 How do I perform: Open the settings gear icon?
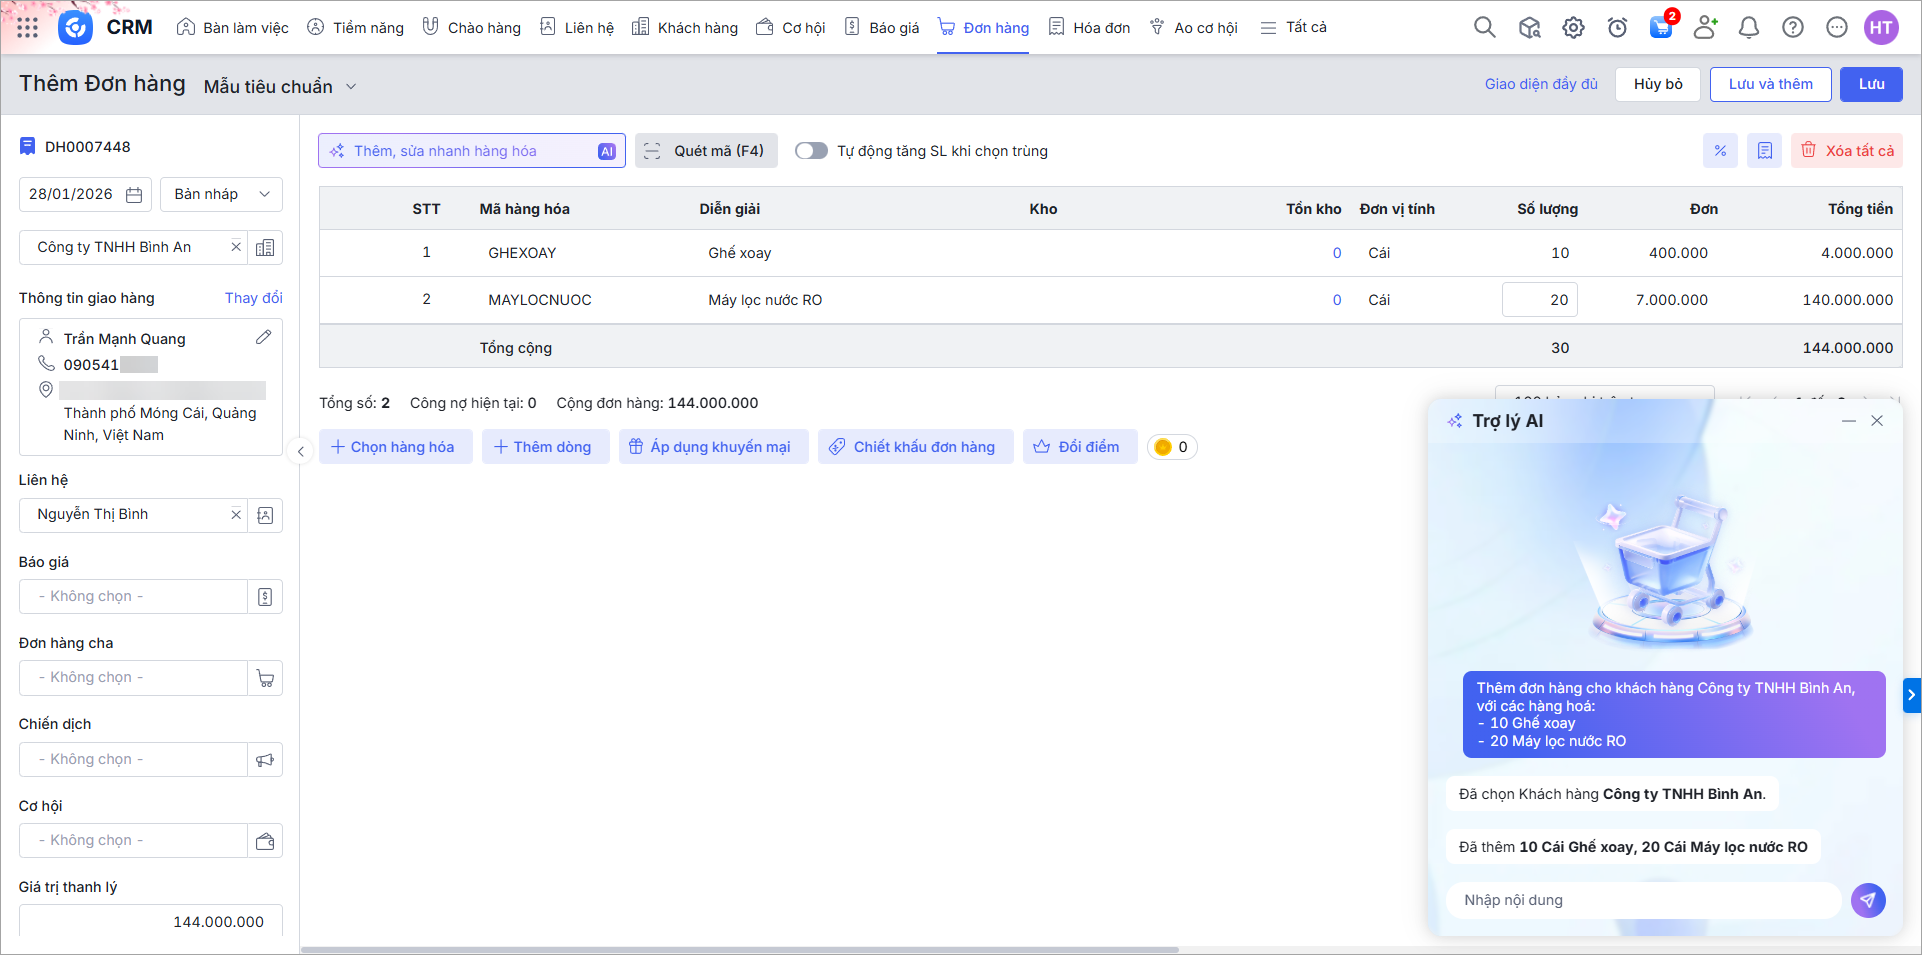[x=1573, y=28]
